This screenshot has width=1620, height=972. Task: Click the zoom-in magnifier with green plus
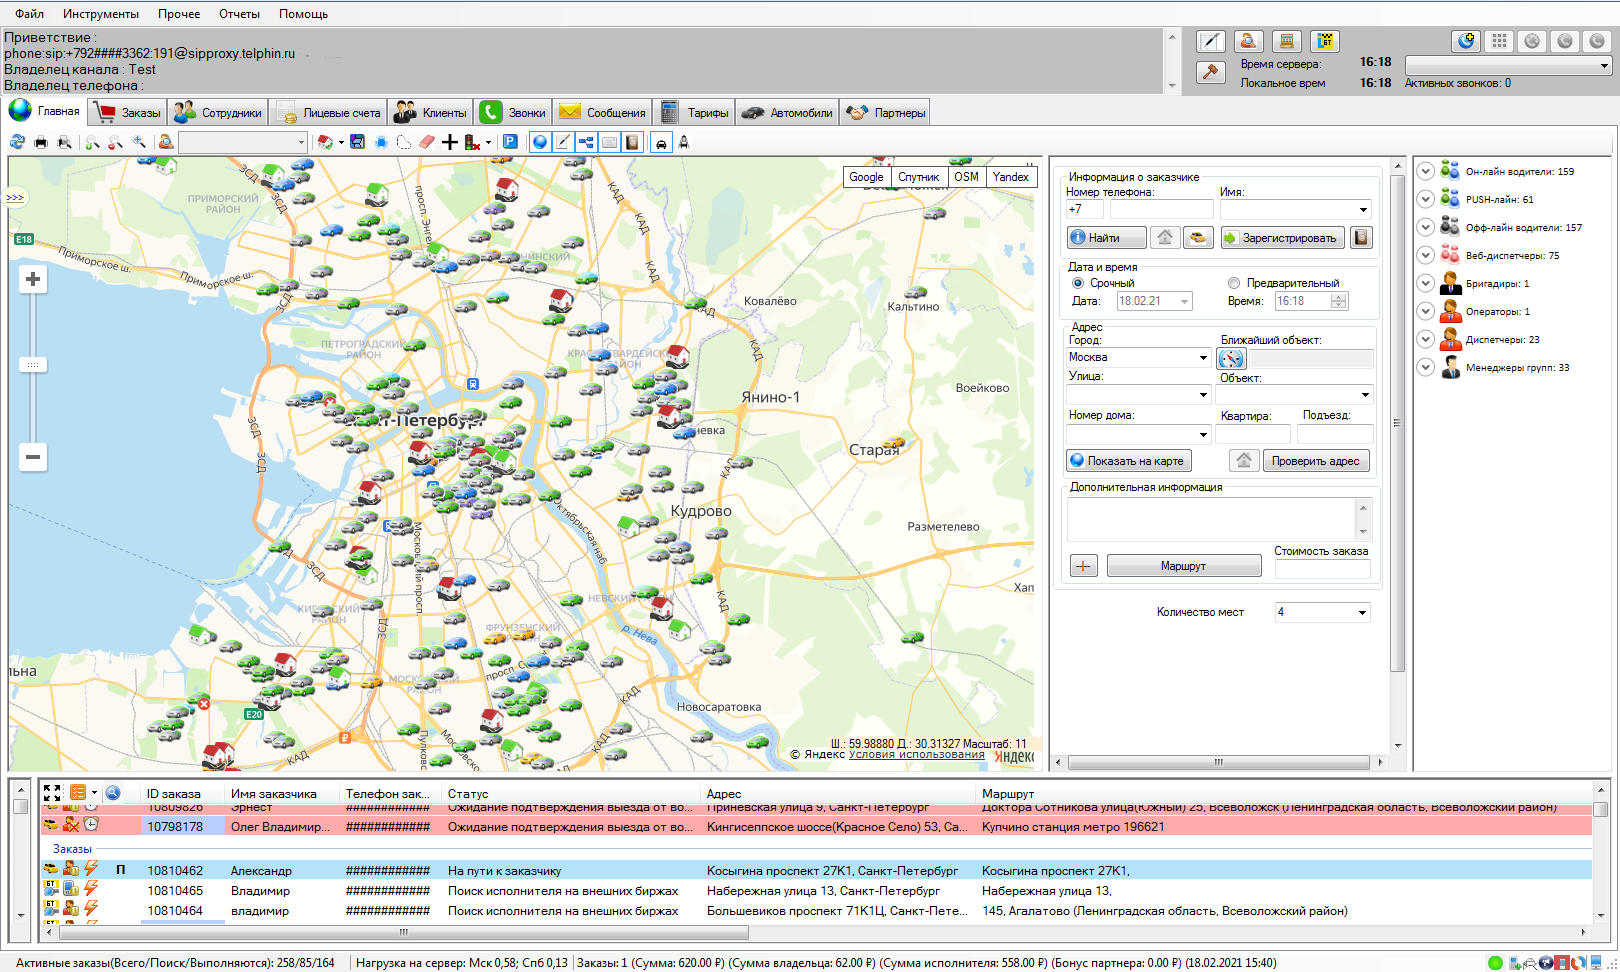click(92, 142)
